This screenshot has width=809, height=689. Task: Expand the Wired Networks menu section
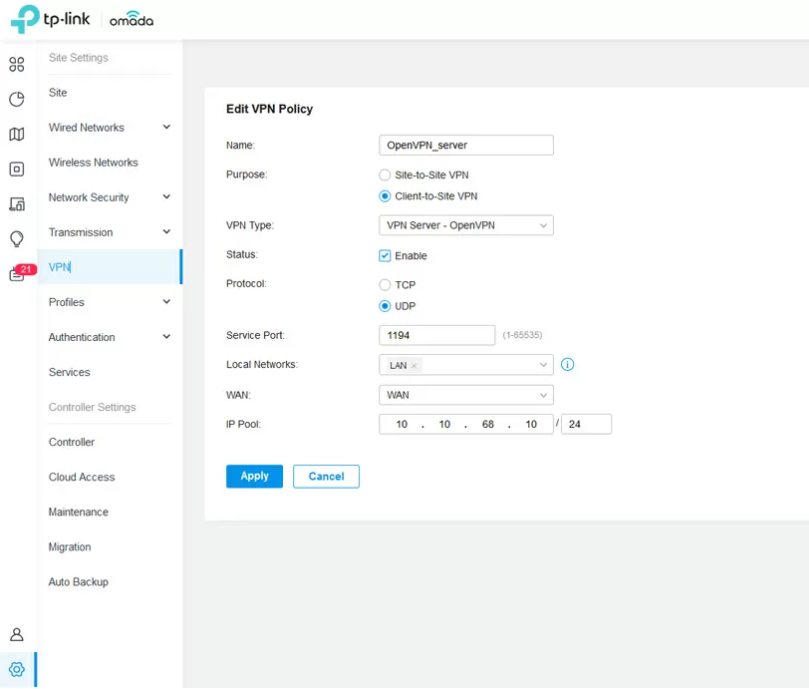pos(109,128)
